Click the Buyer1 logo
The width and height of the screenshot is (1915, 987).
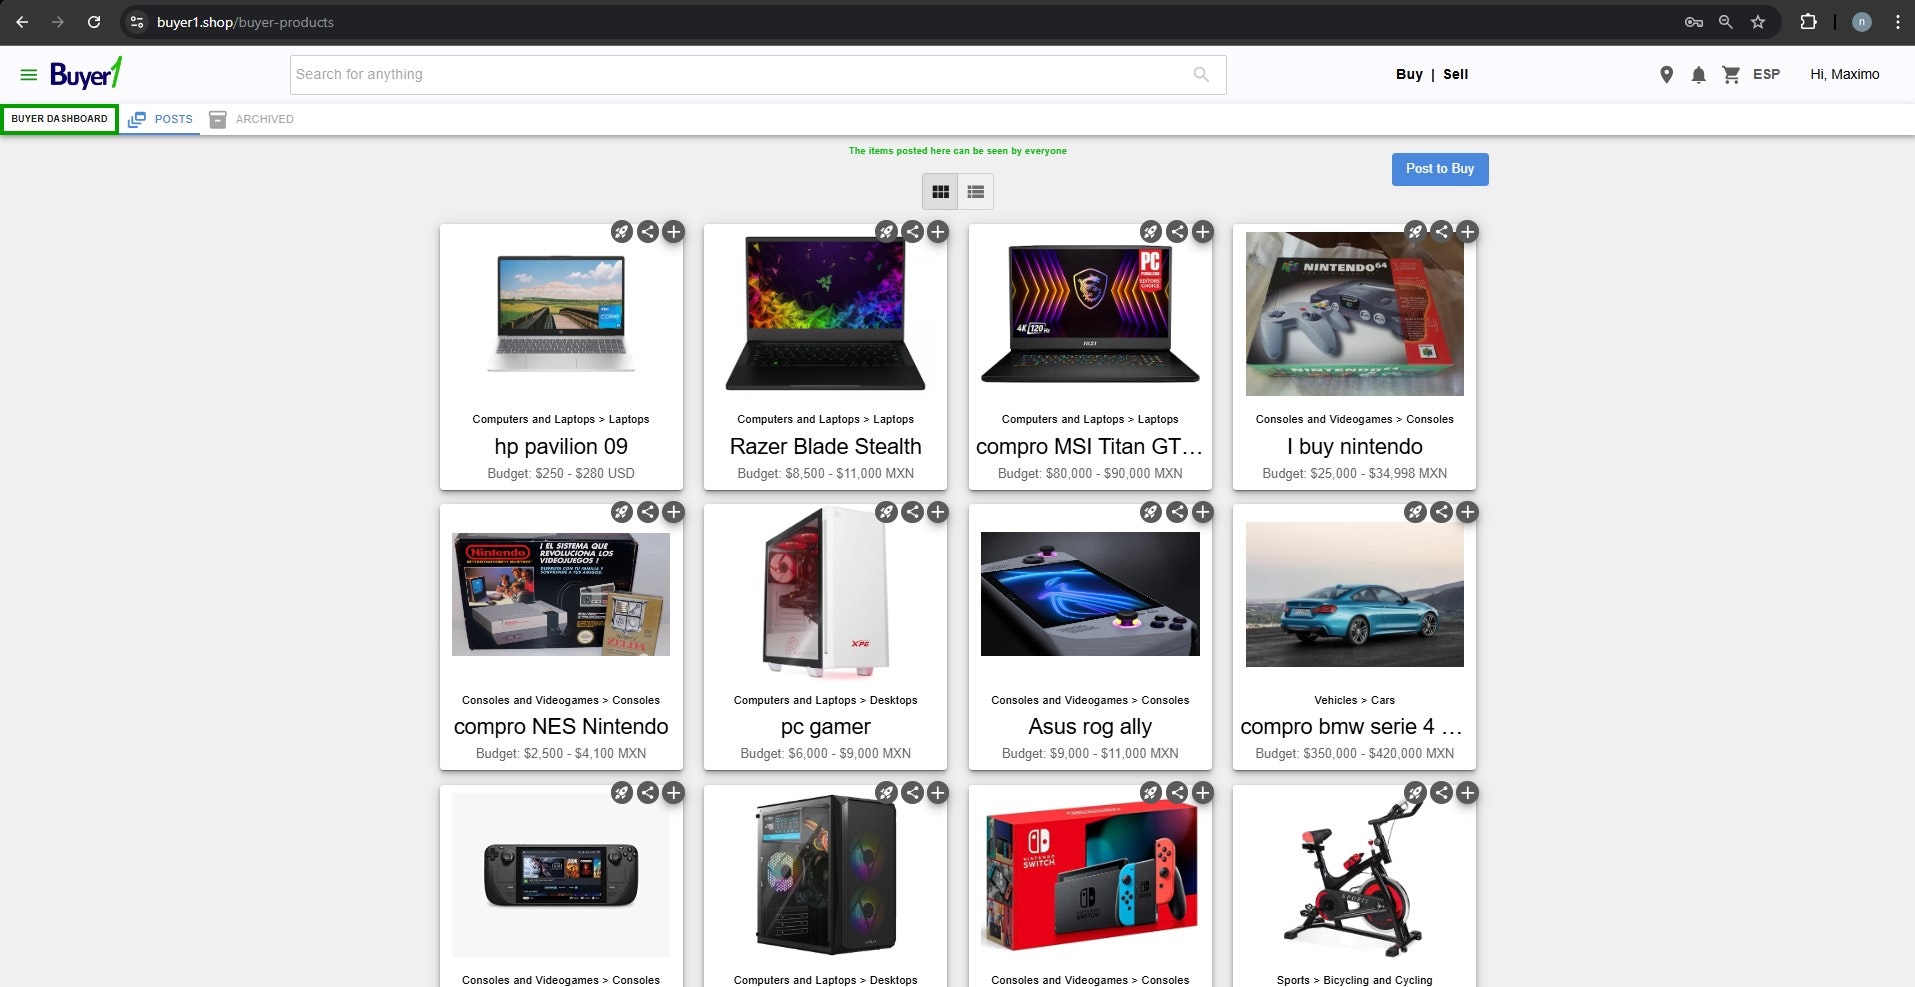pos(86,74)
